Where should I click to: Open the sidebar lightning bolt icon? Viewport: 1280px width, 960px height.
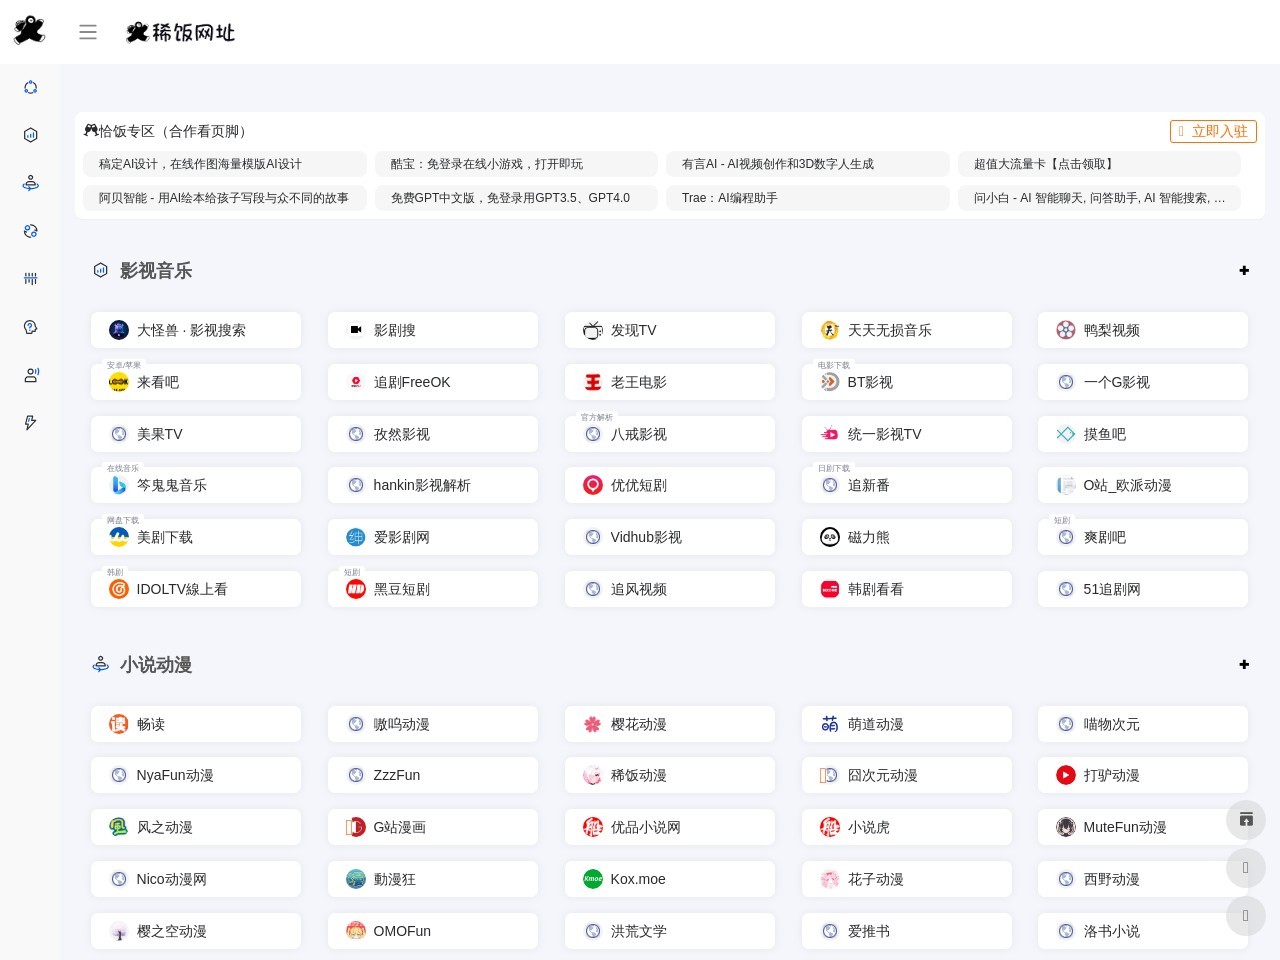coord(30,423)
